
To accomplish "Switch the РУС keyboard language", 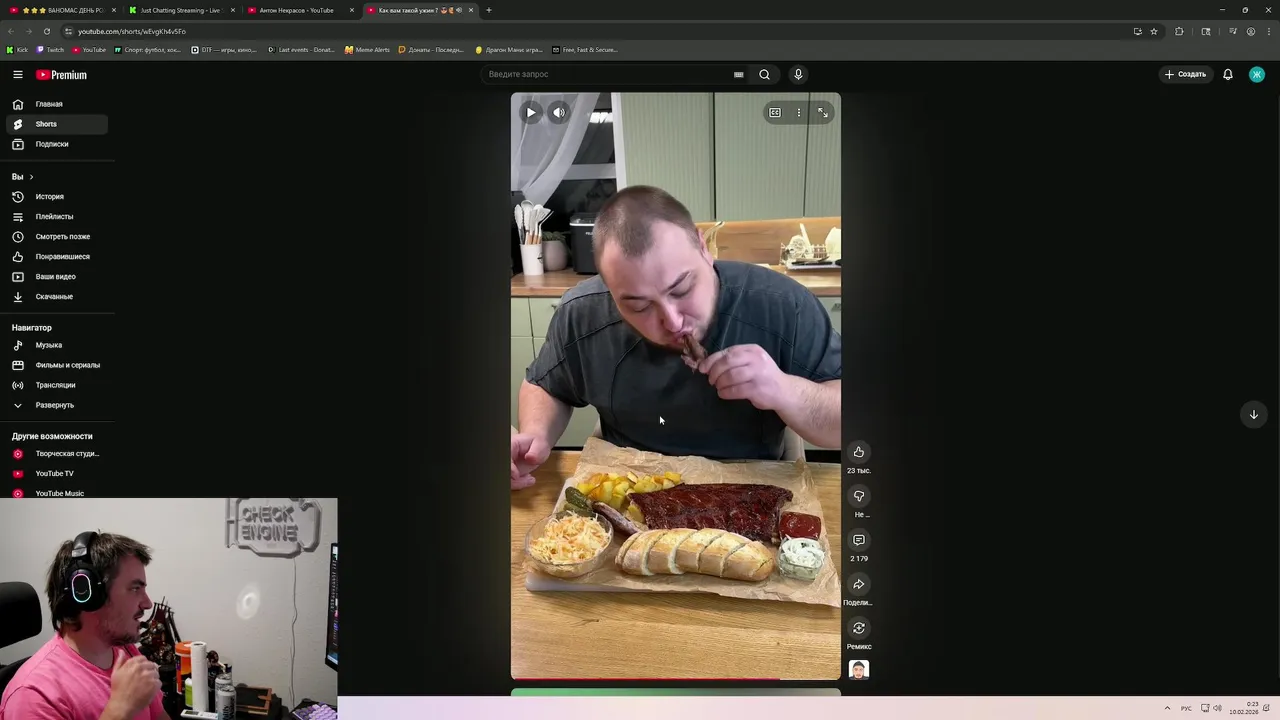I will [1186, 708].
